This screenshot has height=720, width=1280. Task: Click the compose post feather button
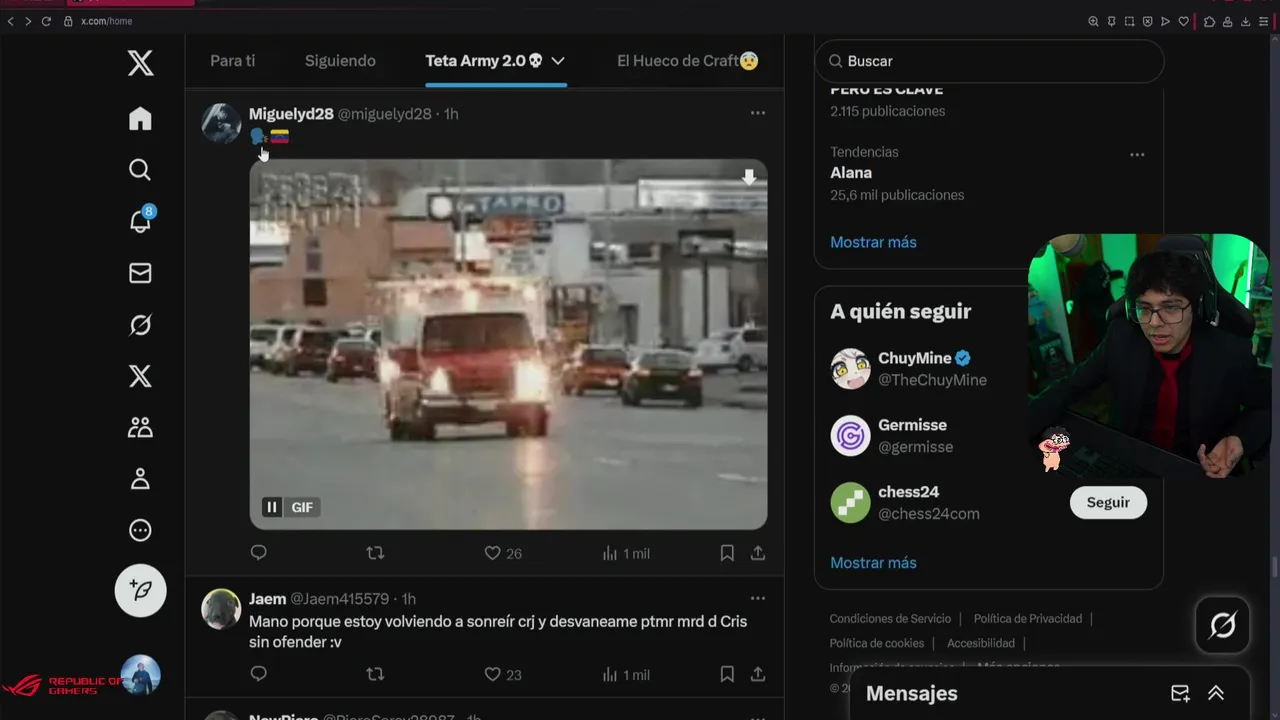pos(140,591)
